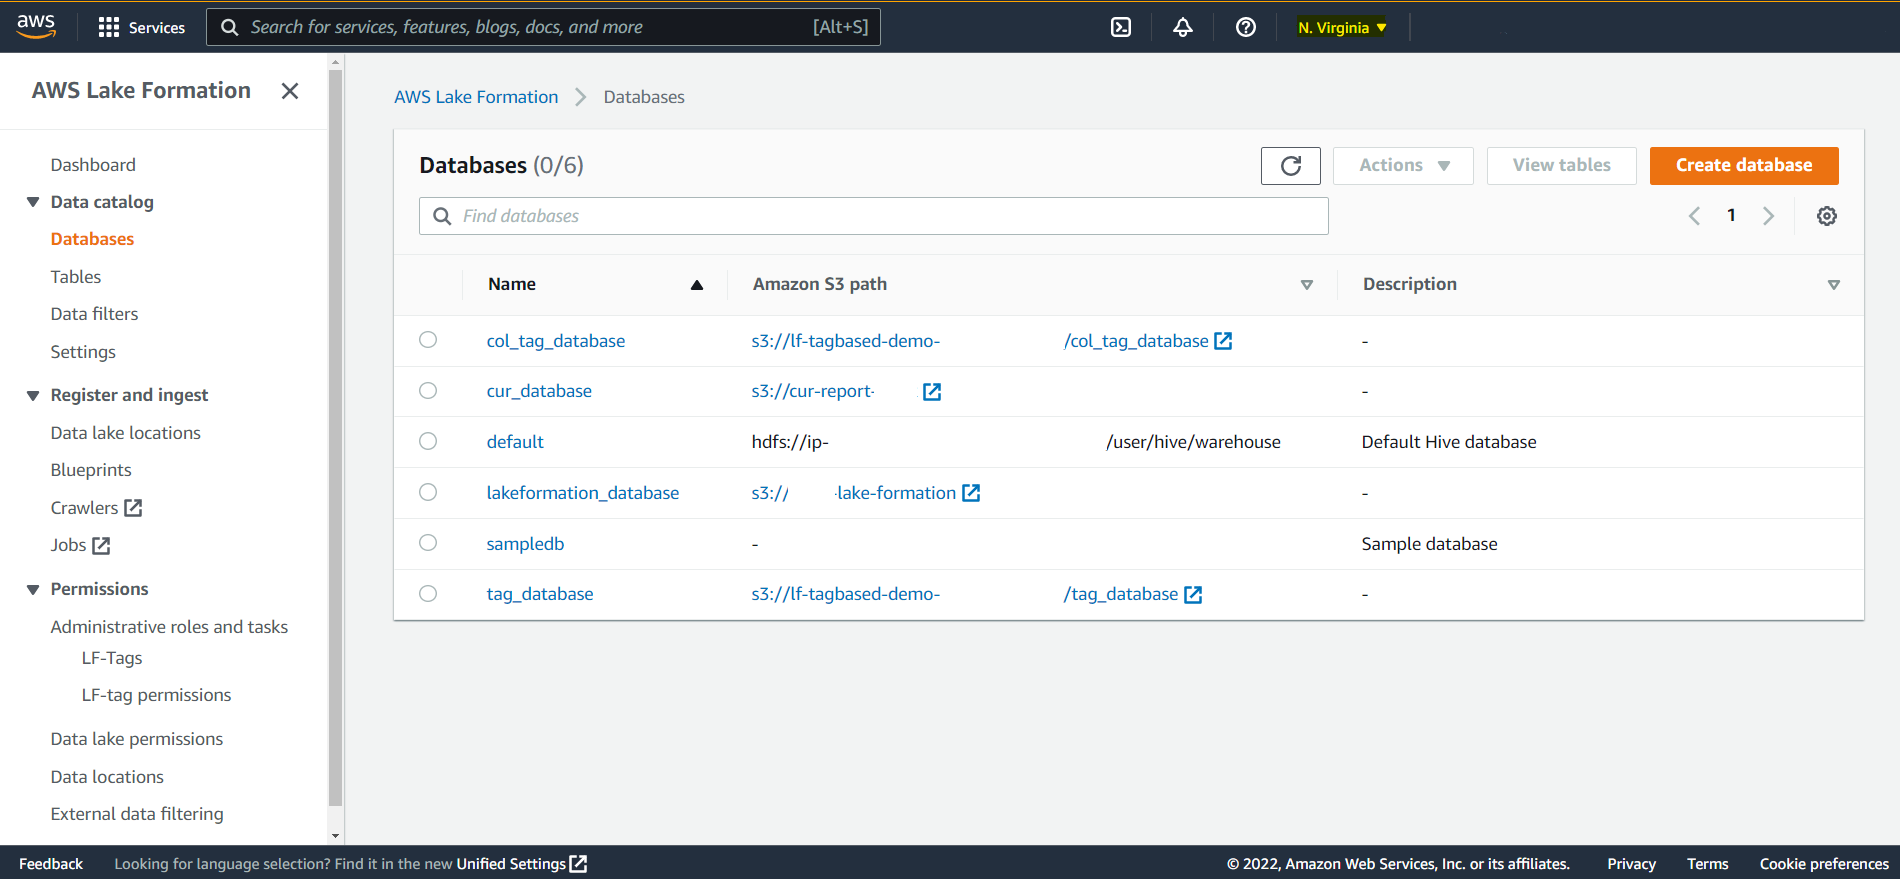Collapse the Data catalog section
The width and height of the screenshot is (1900, 879).
33,202
